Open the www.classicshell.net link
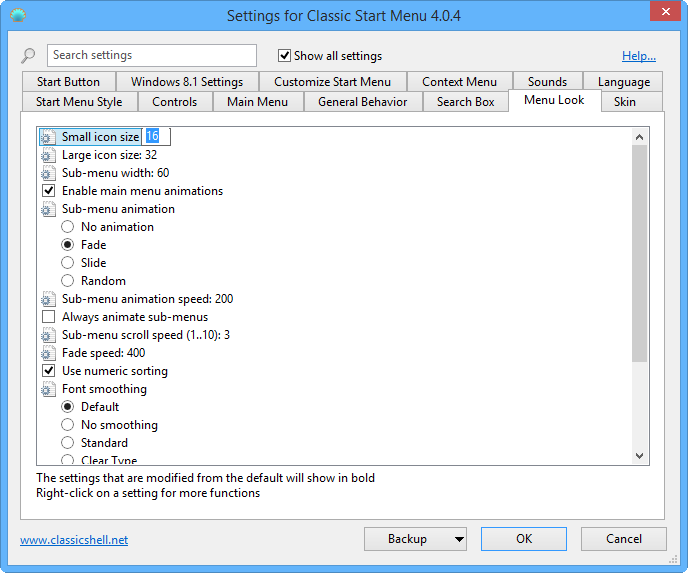The image size is (688, 573). coord(74,540)
